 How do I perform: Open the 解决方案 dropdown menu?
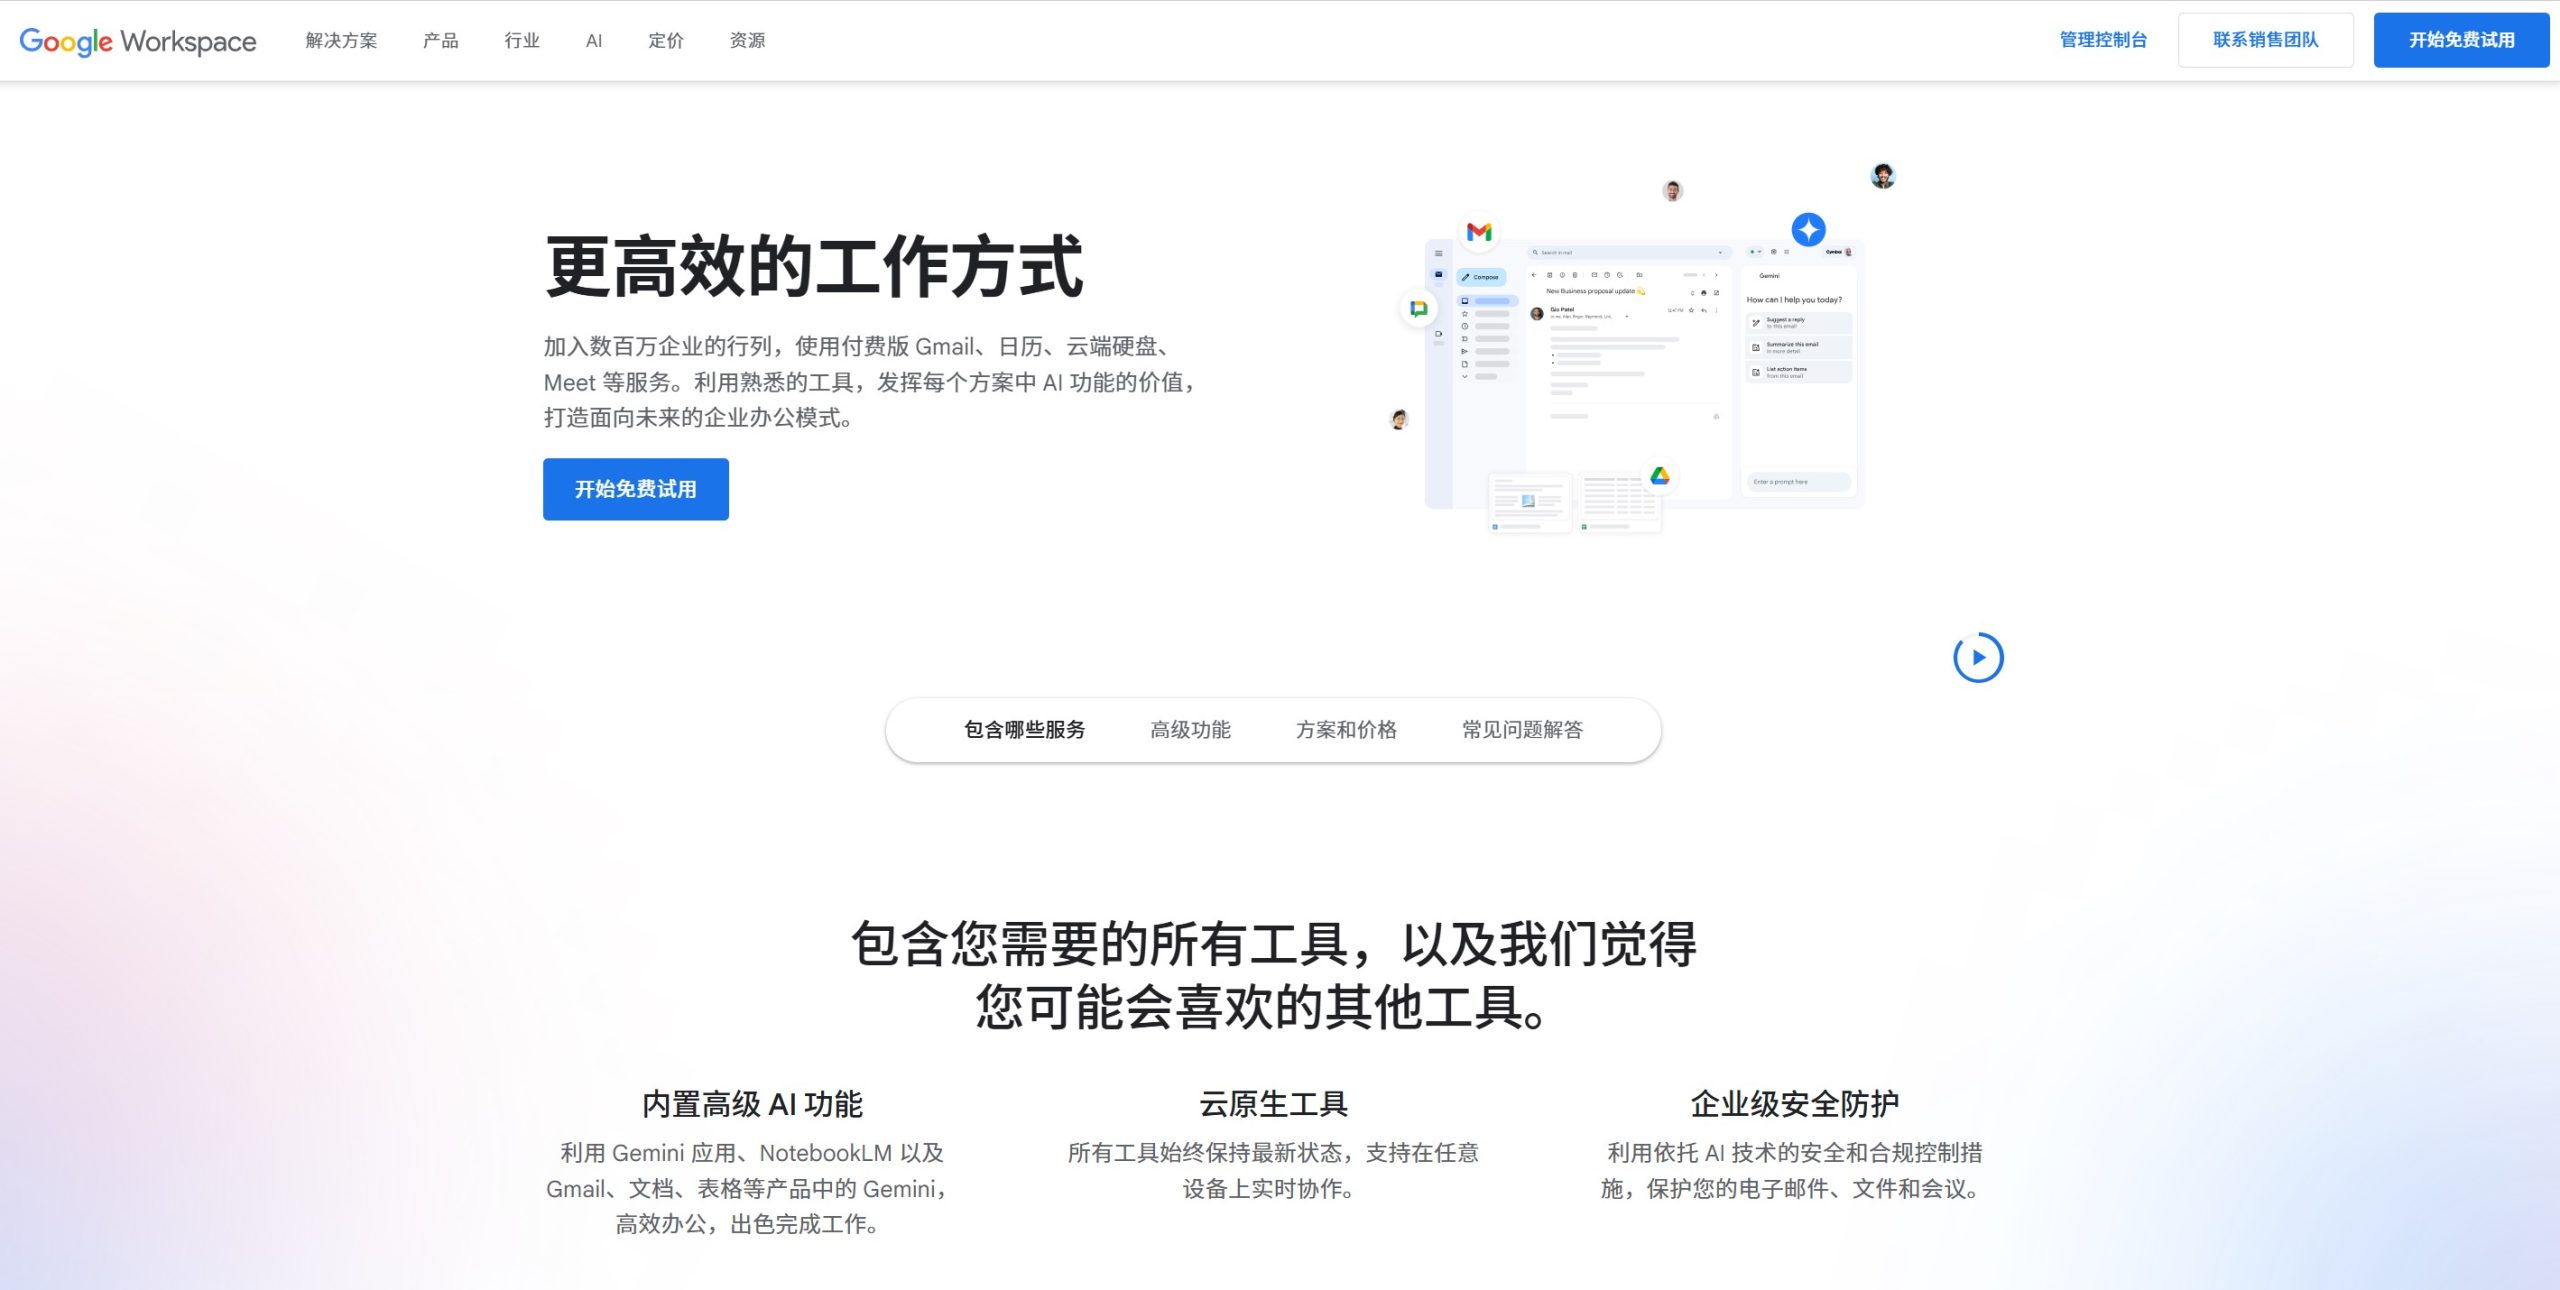[341, 41]
